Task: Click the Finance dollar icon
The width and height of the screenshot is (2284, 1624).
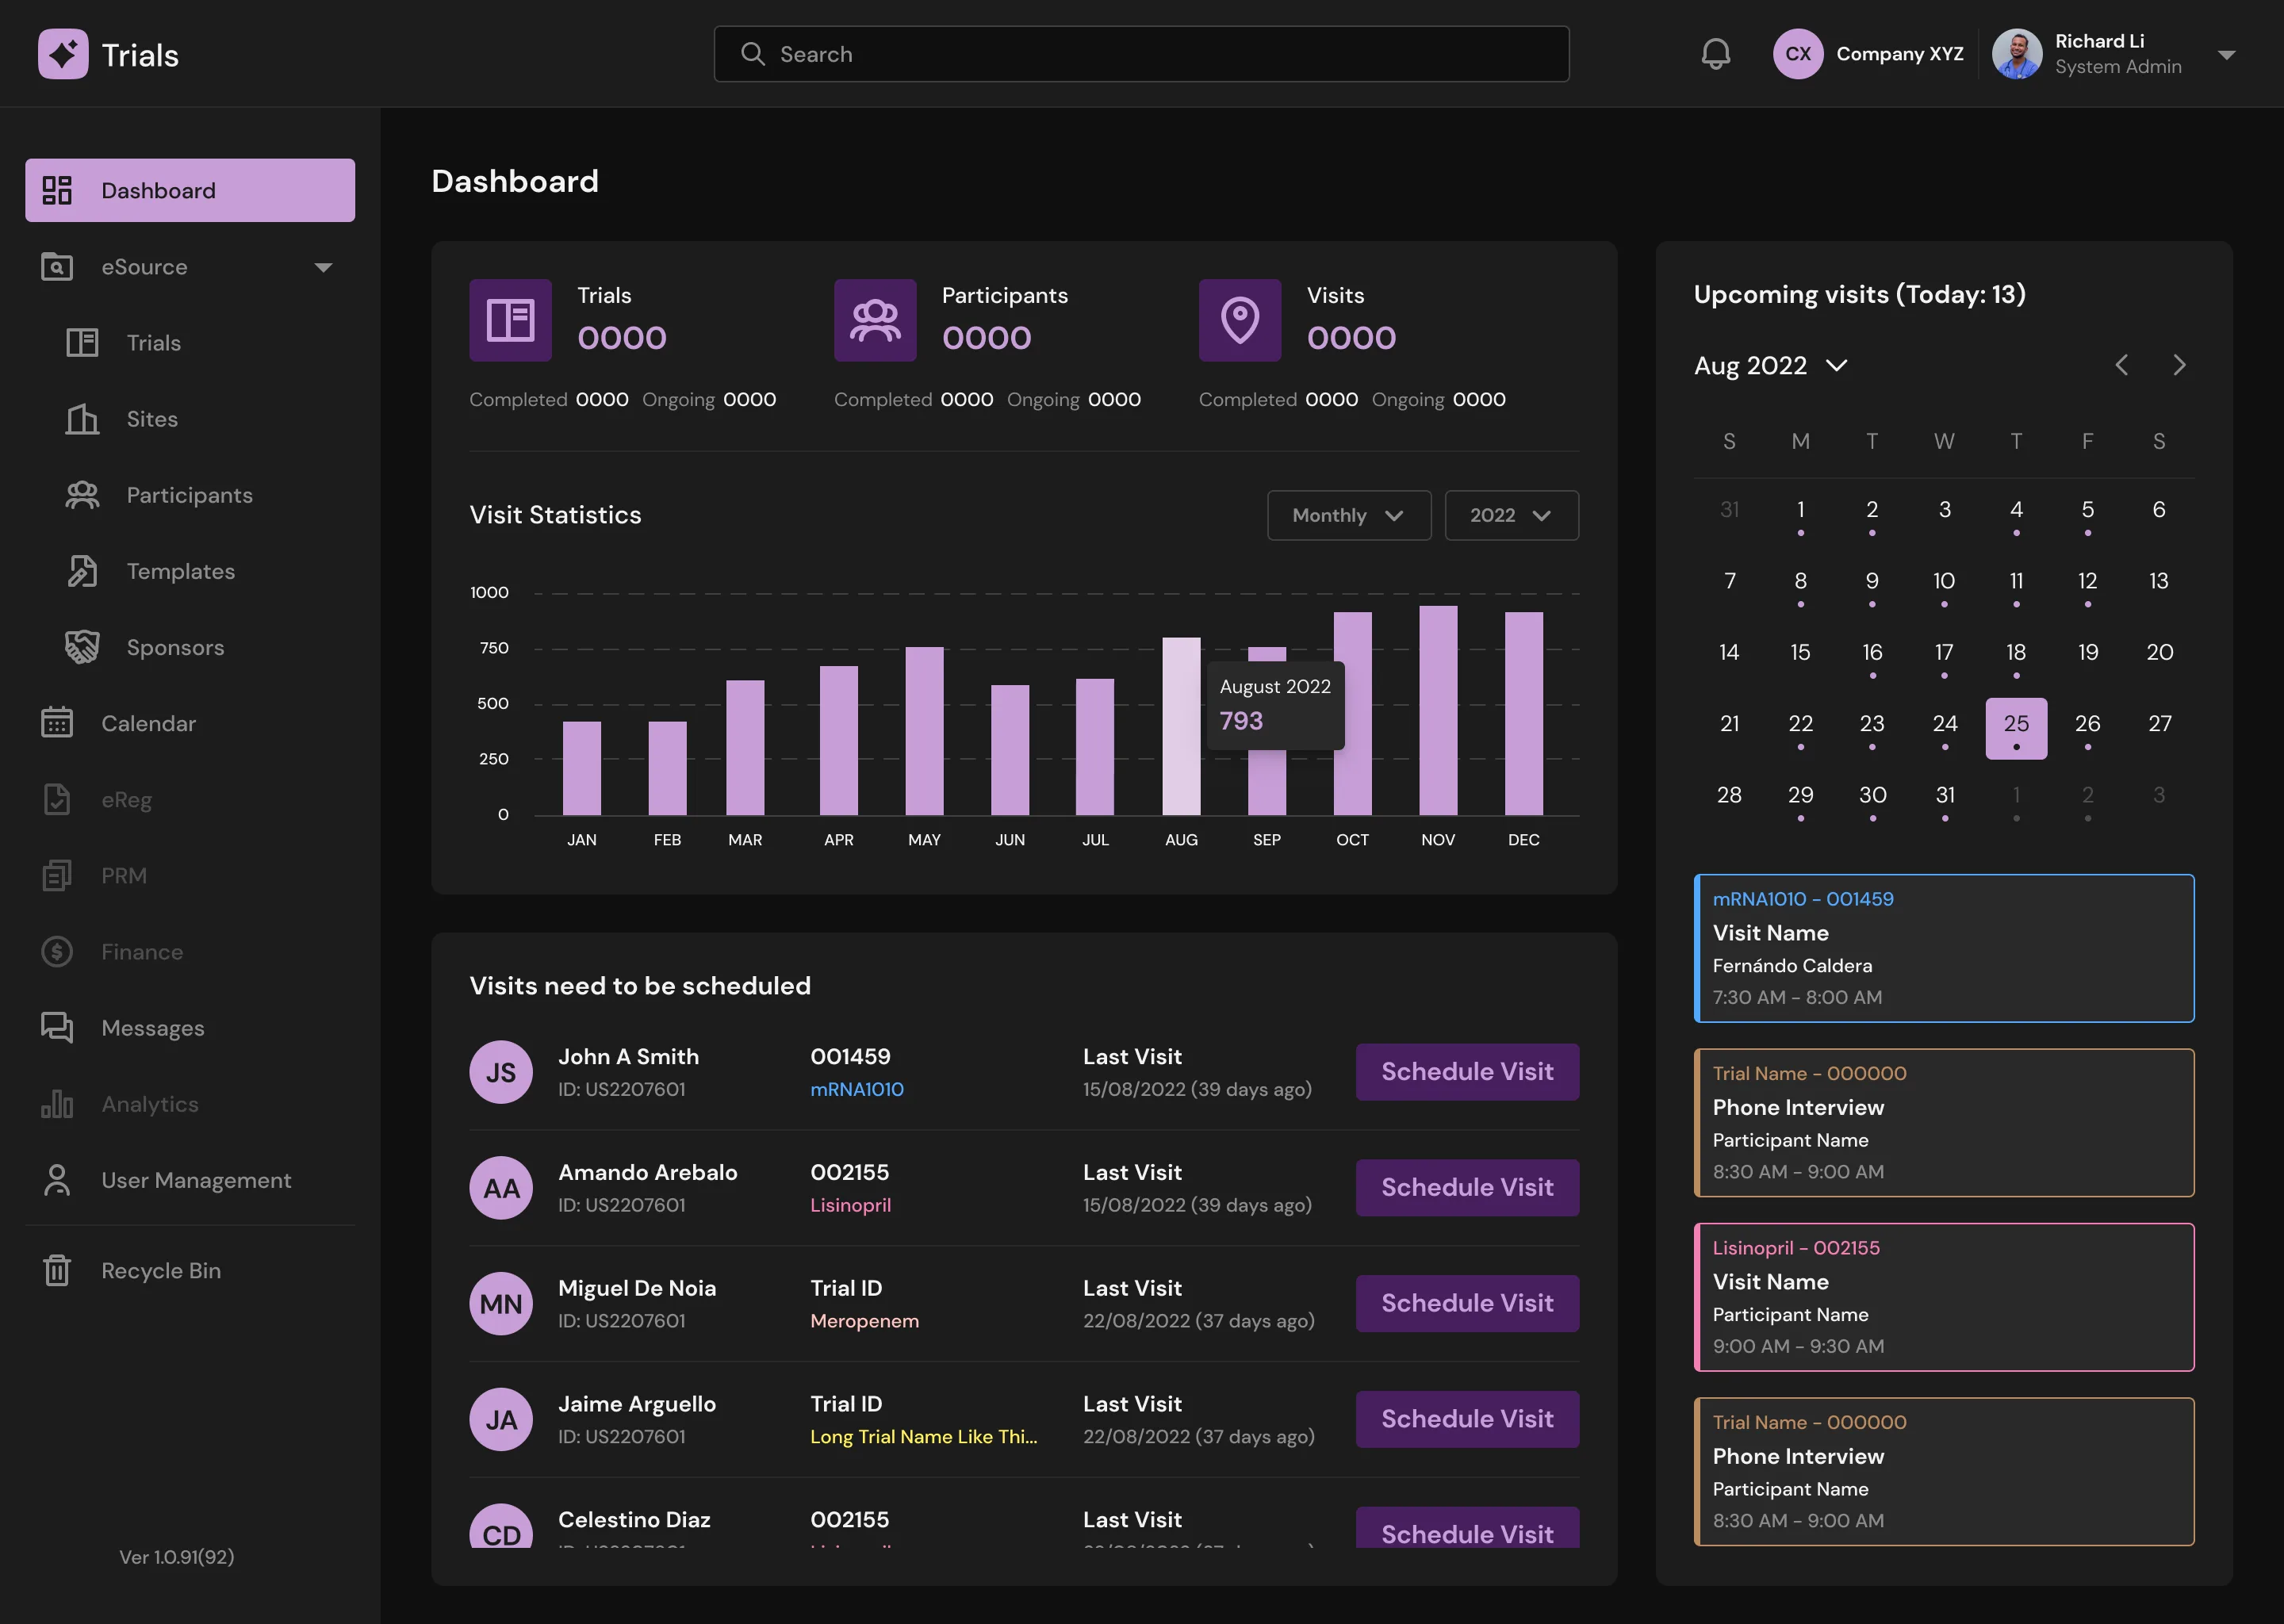Action: pyautogui.click(x=57, y=951)
